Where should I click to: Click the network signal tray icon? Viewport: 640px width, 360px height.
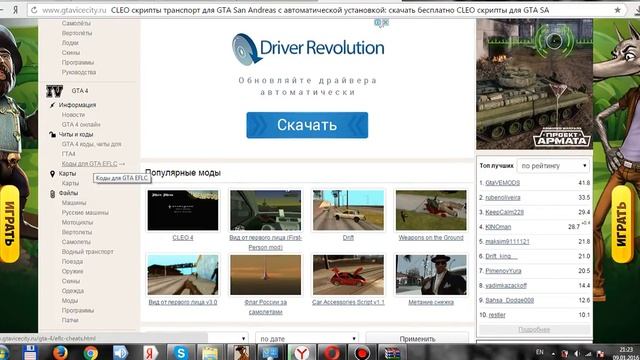[x=588, y=354]
